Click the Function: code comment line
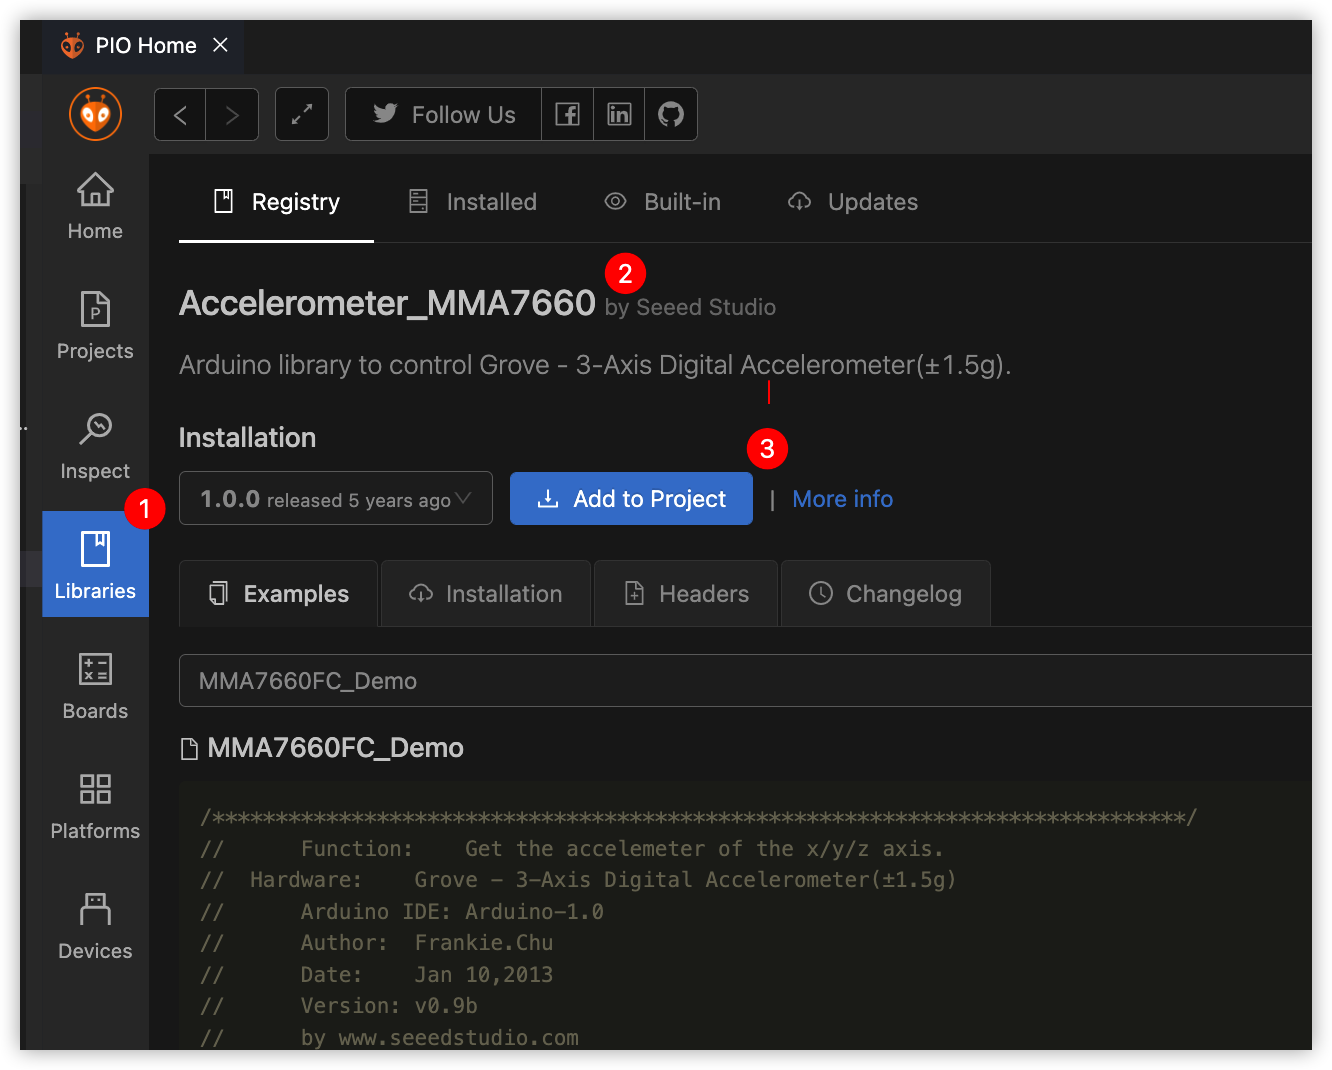Screen dimensions: 1332x1070 click(x=572, y=849)
